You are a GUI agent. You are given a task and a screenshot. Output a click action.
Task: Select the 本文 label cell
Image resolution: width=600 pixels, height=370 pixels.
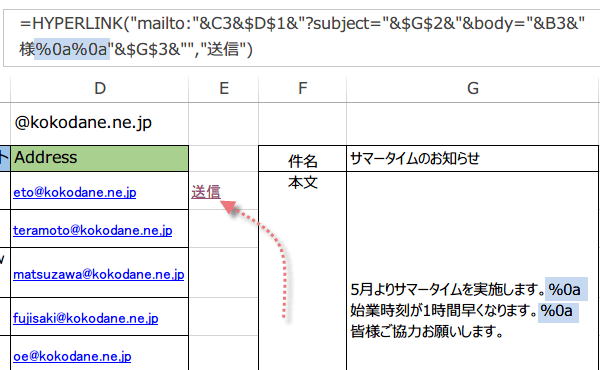click(303, 183)
